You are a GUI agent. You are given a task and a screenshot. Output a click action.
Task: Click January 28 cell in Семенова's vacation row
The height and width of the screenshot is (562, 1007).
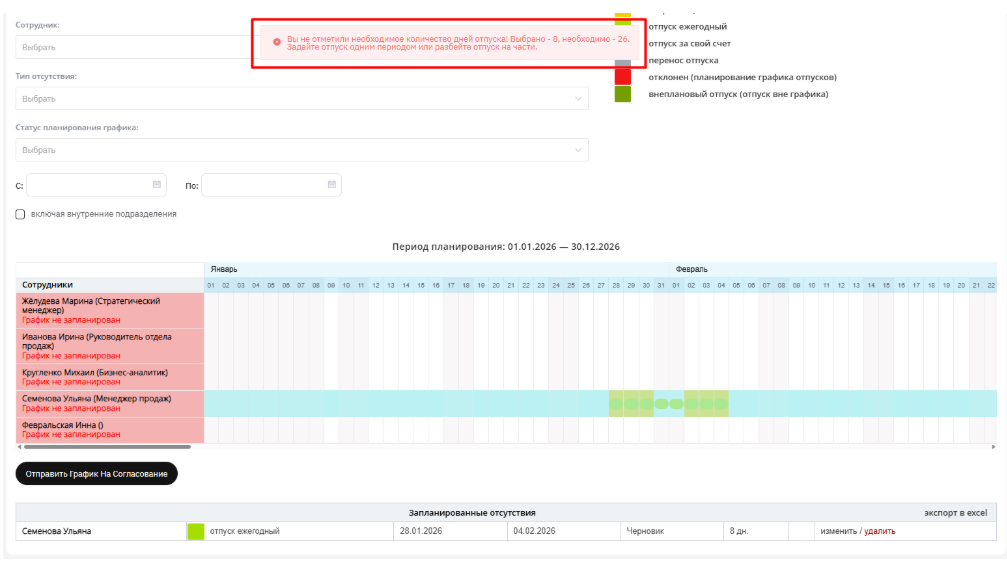[616, 404]
